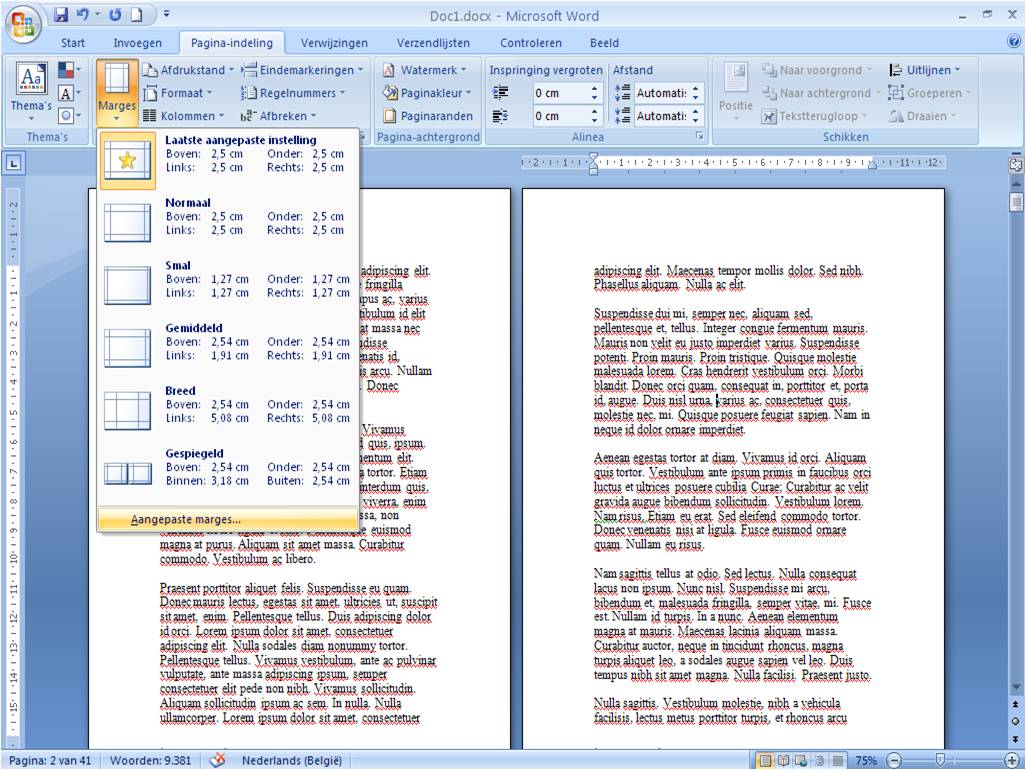Switch to the Start tab
Viewport: 1026px width, 770px height.
click(x=73, y=43)
